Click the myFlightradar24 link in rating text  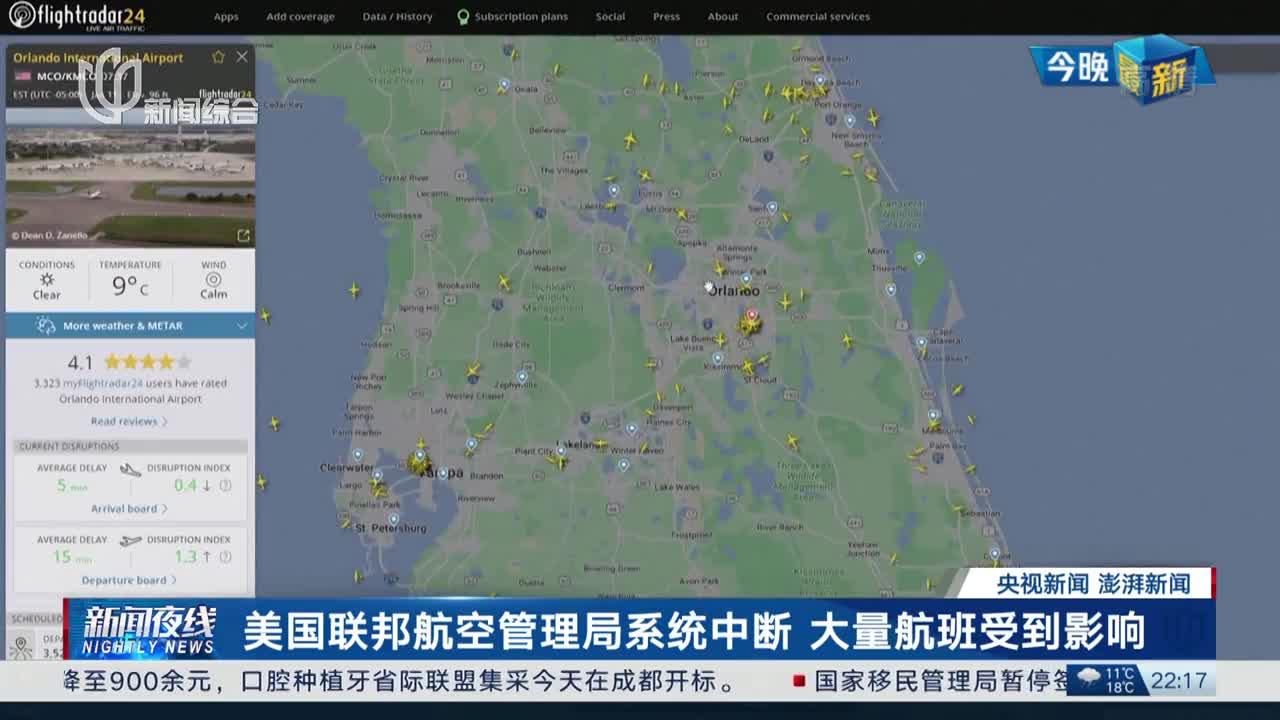coord(103,383)
